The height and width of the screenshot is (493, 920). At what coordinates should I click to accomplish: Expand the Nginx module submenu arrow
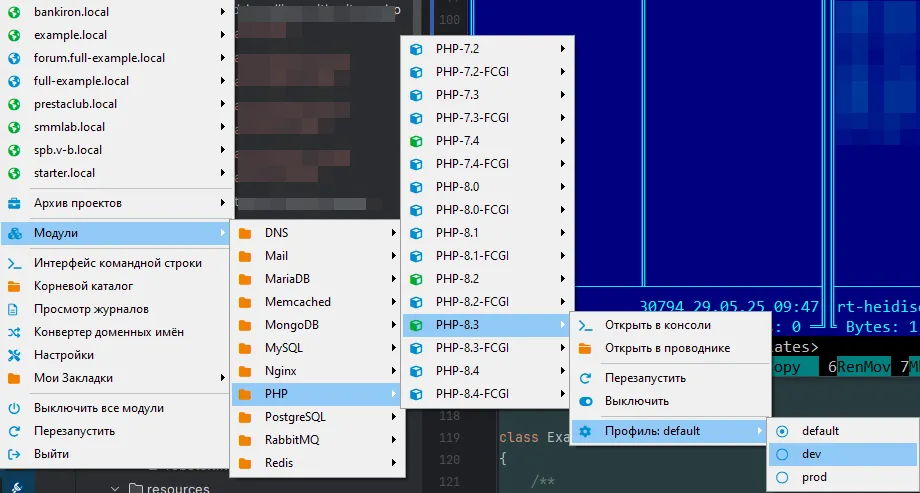tap(394, 372)
